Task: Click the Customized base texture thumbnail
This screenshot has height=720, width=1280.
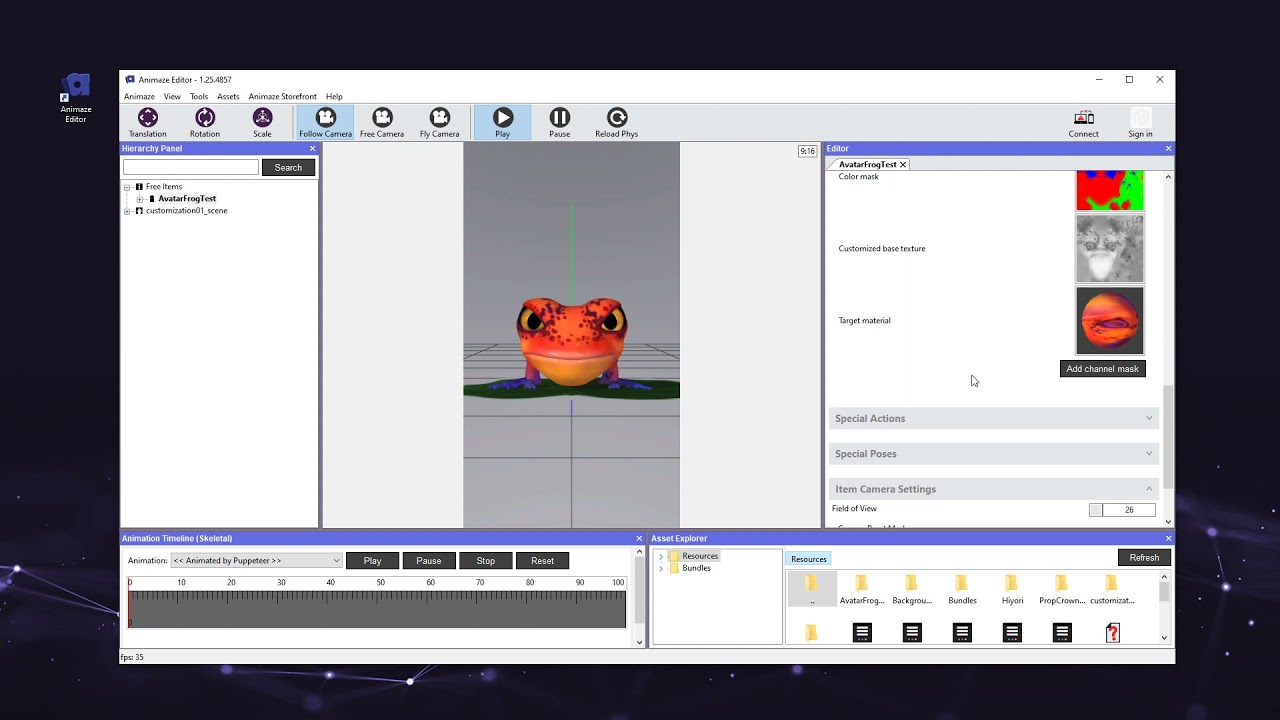Action: pos(1109,249)
